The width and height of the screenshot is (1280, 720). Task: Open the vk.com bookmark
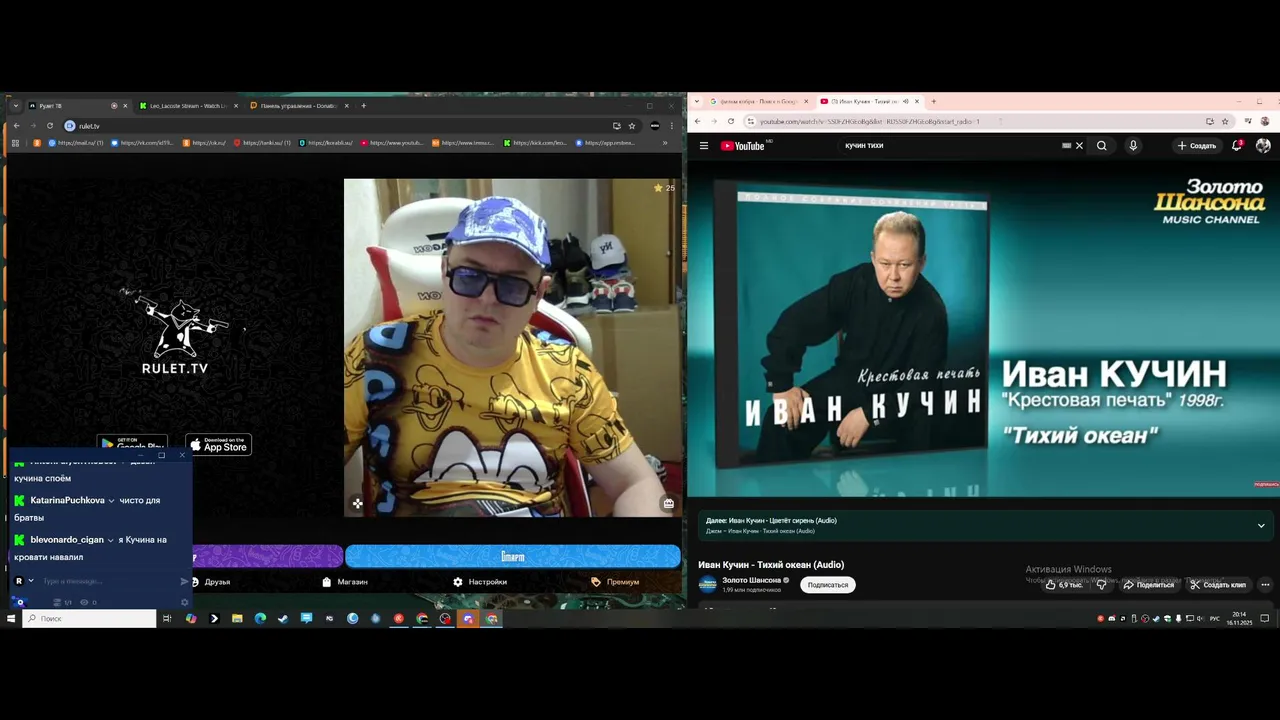click(x=142, y=143)
